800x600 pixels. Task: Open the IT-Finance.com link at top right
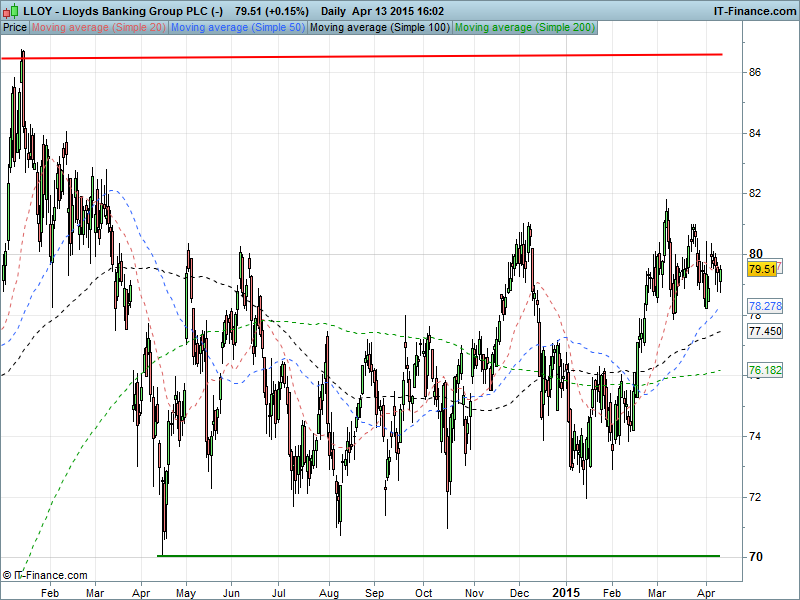coord(753,10)
